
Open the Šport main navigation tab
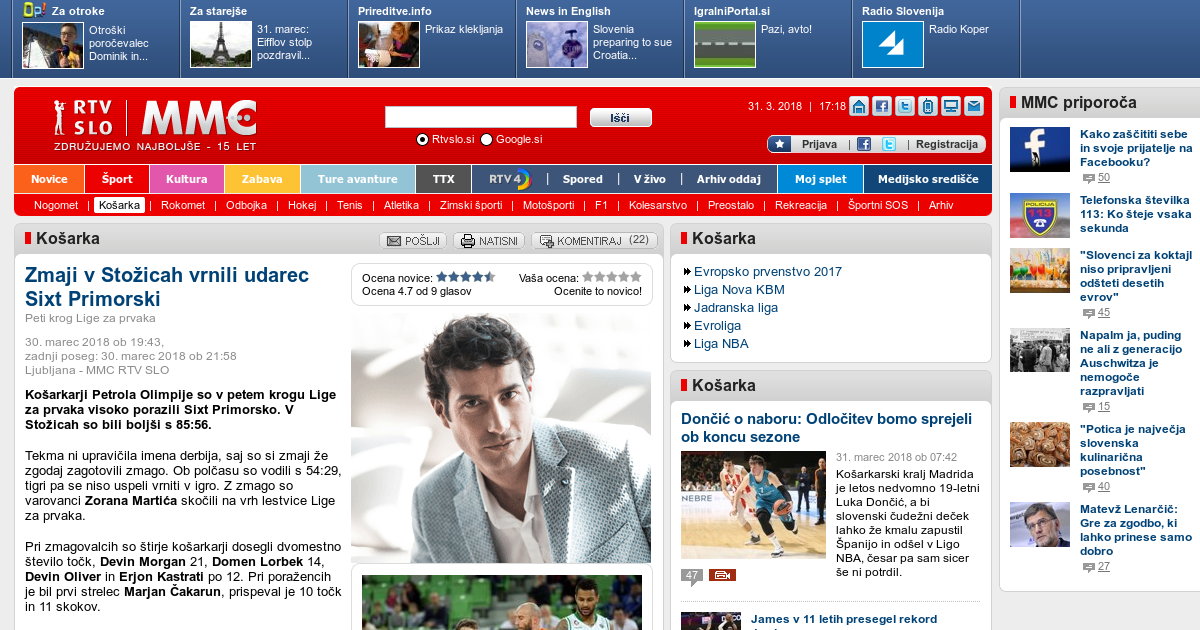pyautogui.click(x=116, y=179)
